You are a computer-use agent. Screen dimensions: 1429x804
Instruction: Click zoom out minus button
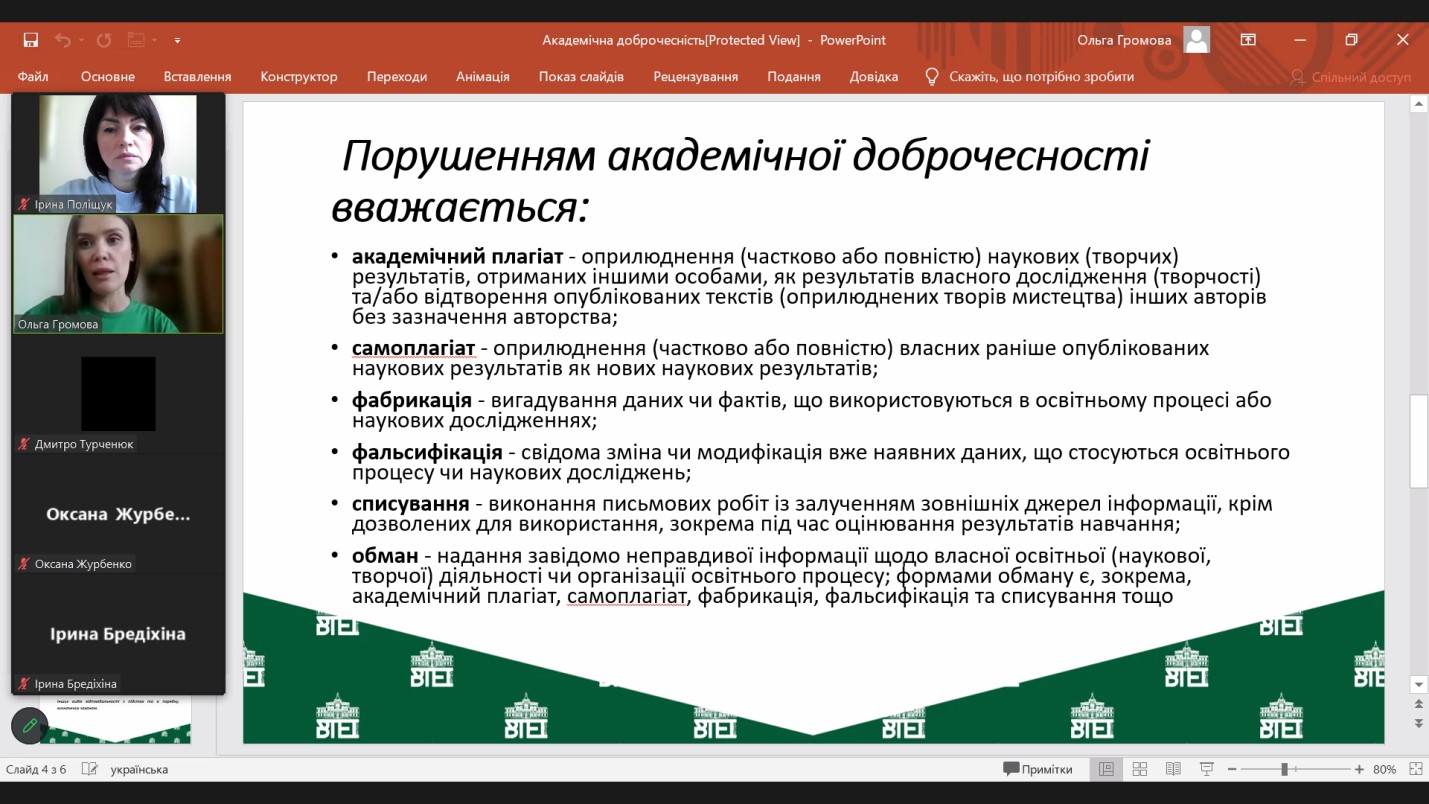[x=1232, y=769]
